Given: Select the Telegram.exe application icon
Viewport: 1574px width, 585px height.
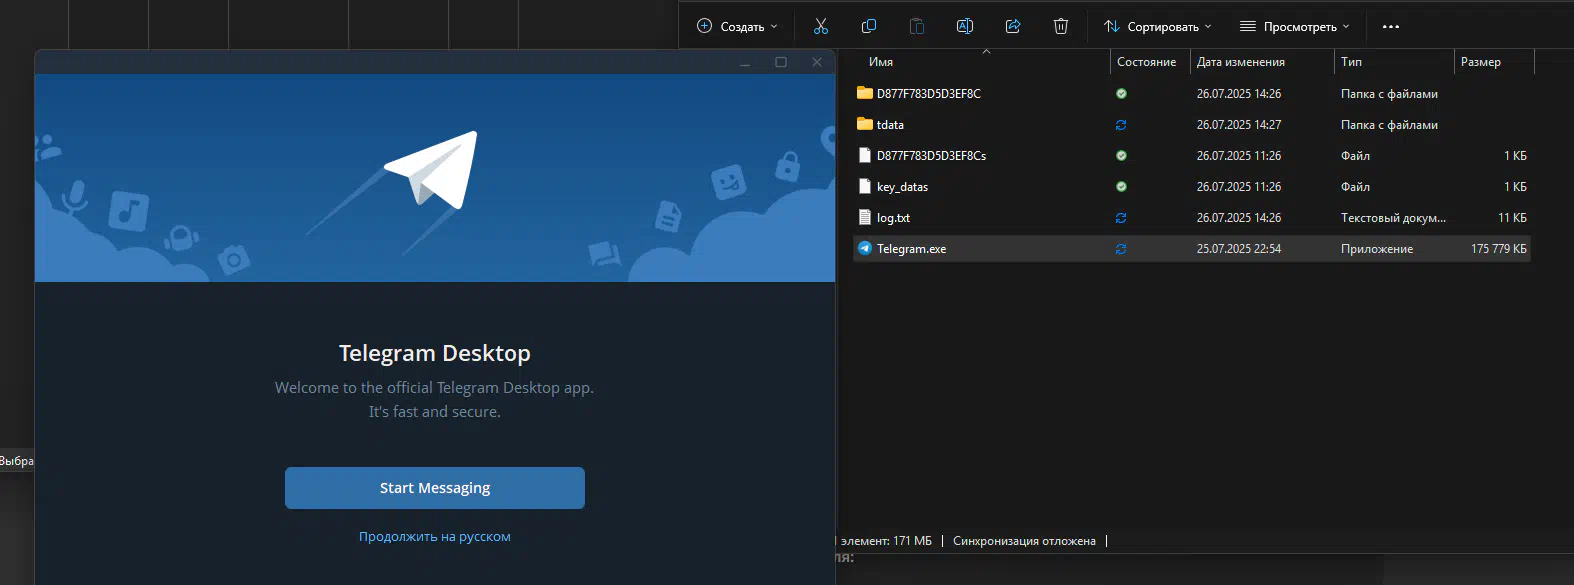Looking at the screenshot, I should pyautogui.click(x=865, y=248).
